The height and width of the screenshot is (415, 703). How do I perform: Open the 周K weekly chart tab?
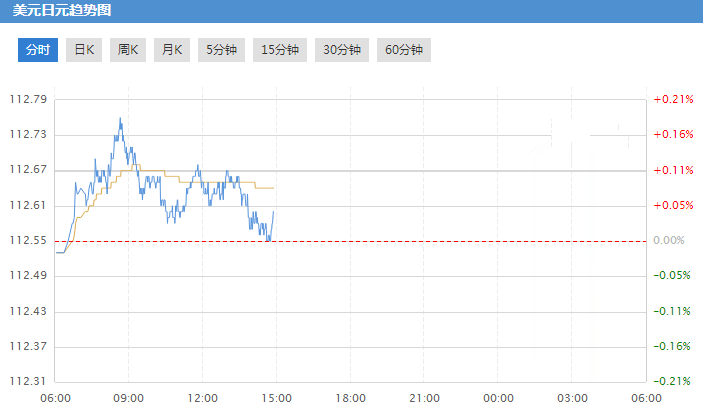click(127, 50)
